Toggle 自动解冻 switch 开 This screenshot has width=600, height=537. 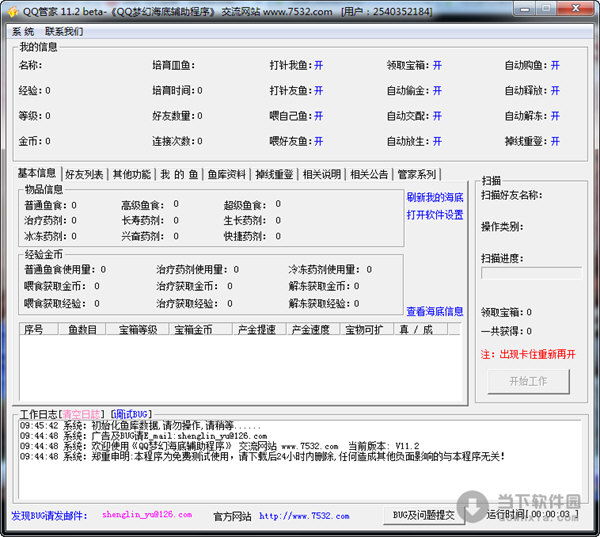[555, 116]
